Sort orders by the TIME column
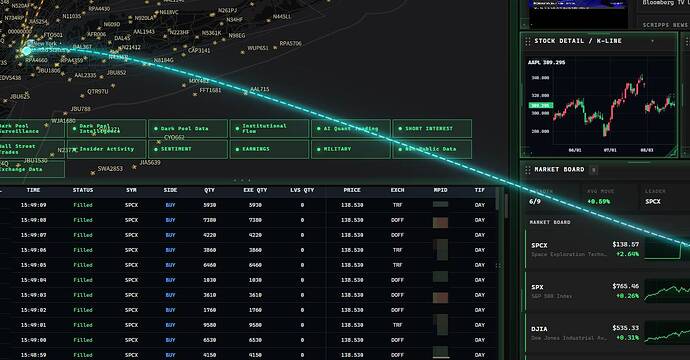The height and width of the screenshot is (360, 690). tap(33, 190)
